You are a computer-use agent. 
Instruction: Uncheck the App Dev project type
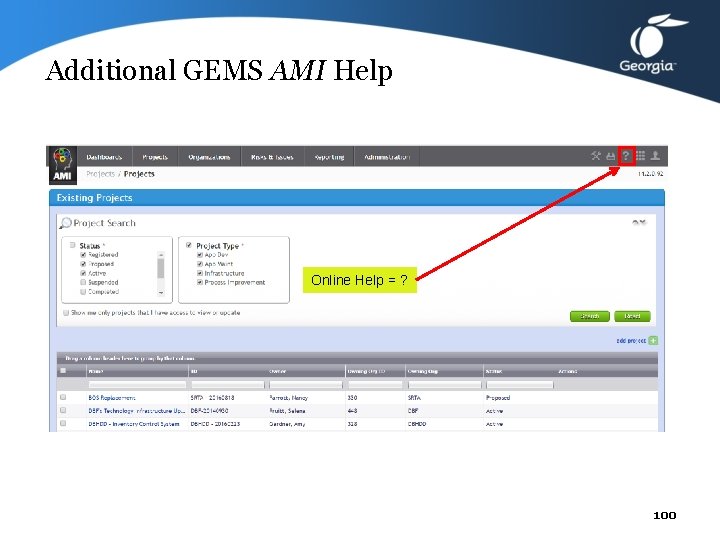(x=200, y=255)
